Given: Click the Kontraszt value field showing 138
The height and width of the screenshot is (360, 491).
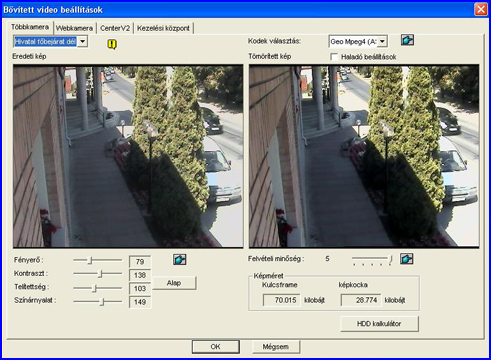Looking at the screenshot, I should tap(140, 275).
